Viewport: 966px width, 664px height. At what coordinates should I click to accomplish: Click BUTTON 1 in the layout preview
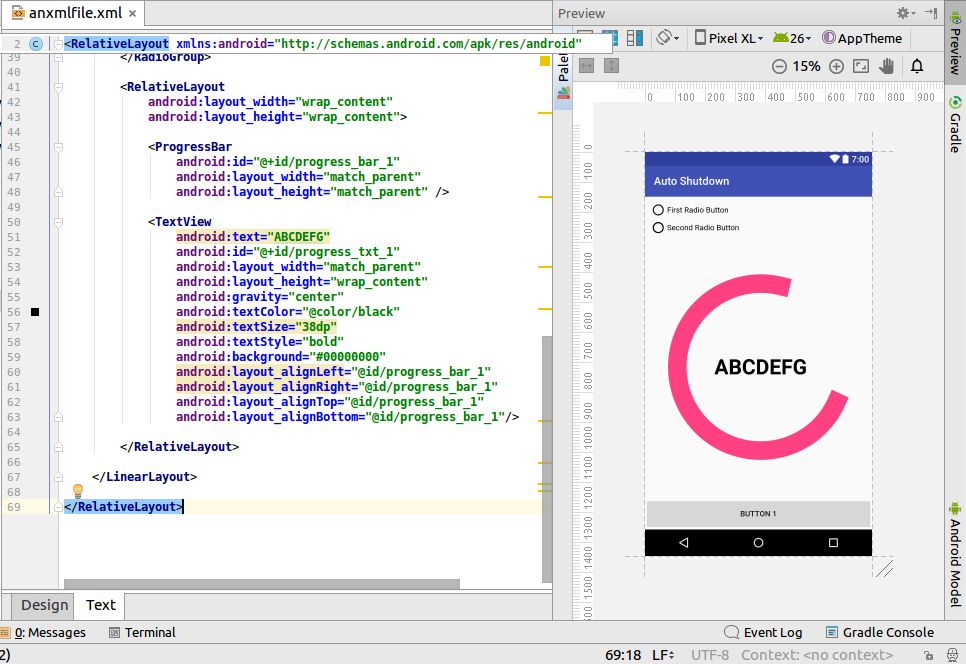pyautogui.click(x=758, y=514)
